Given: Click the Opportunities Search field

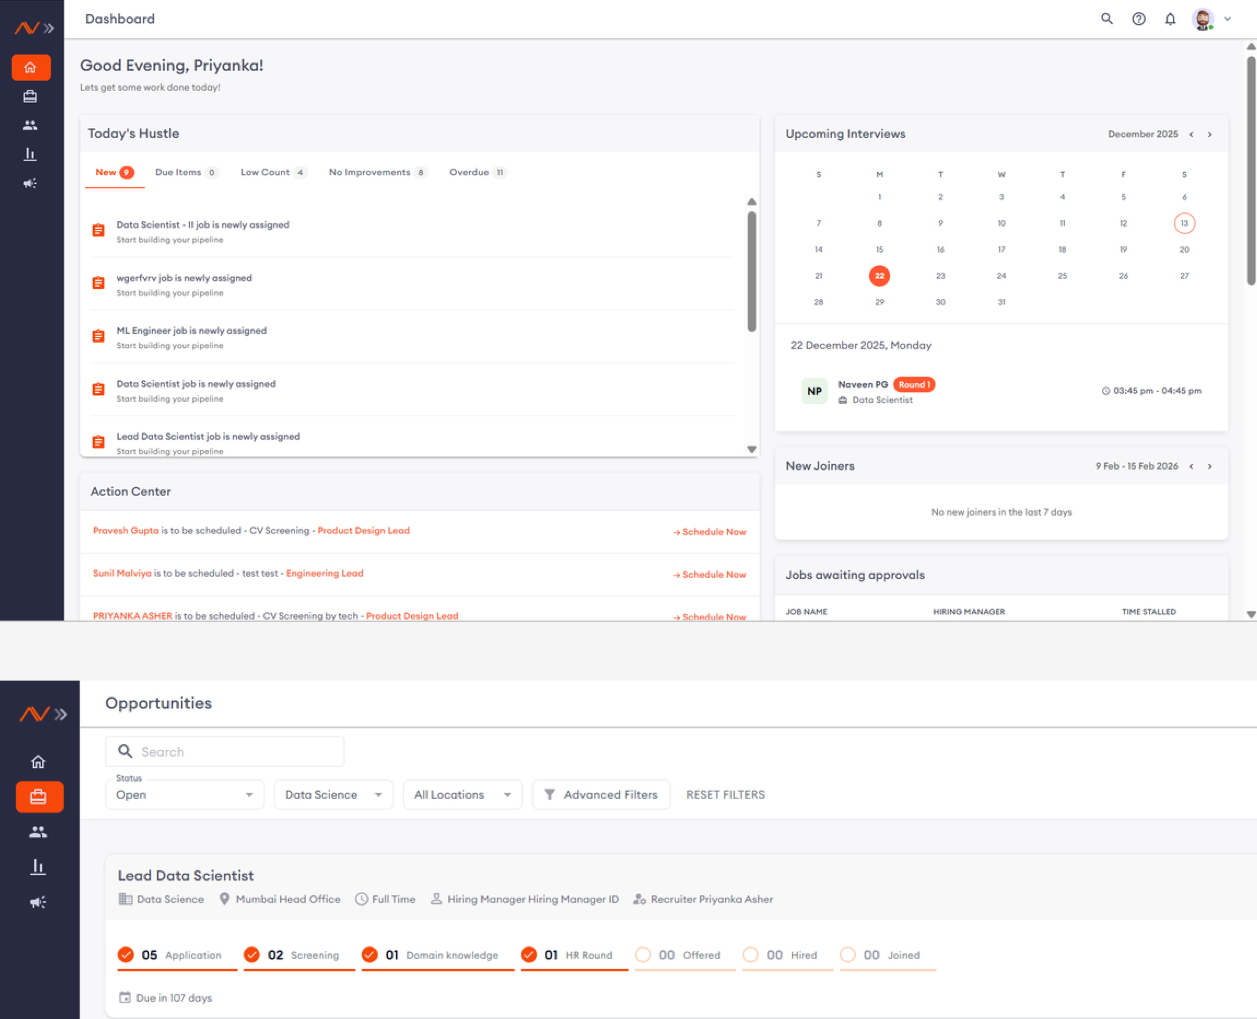Looking at the screenshot, I should [225, 752].
